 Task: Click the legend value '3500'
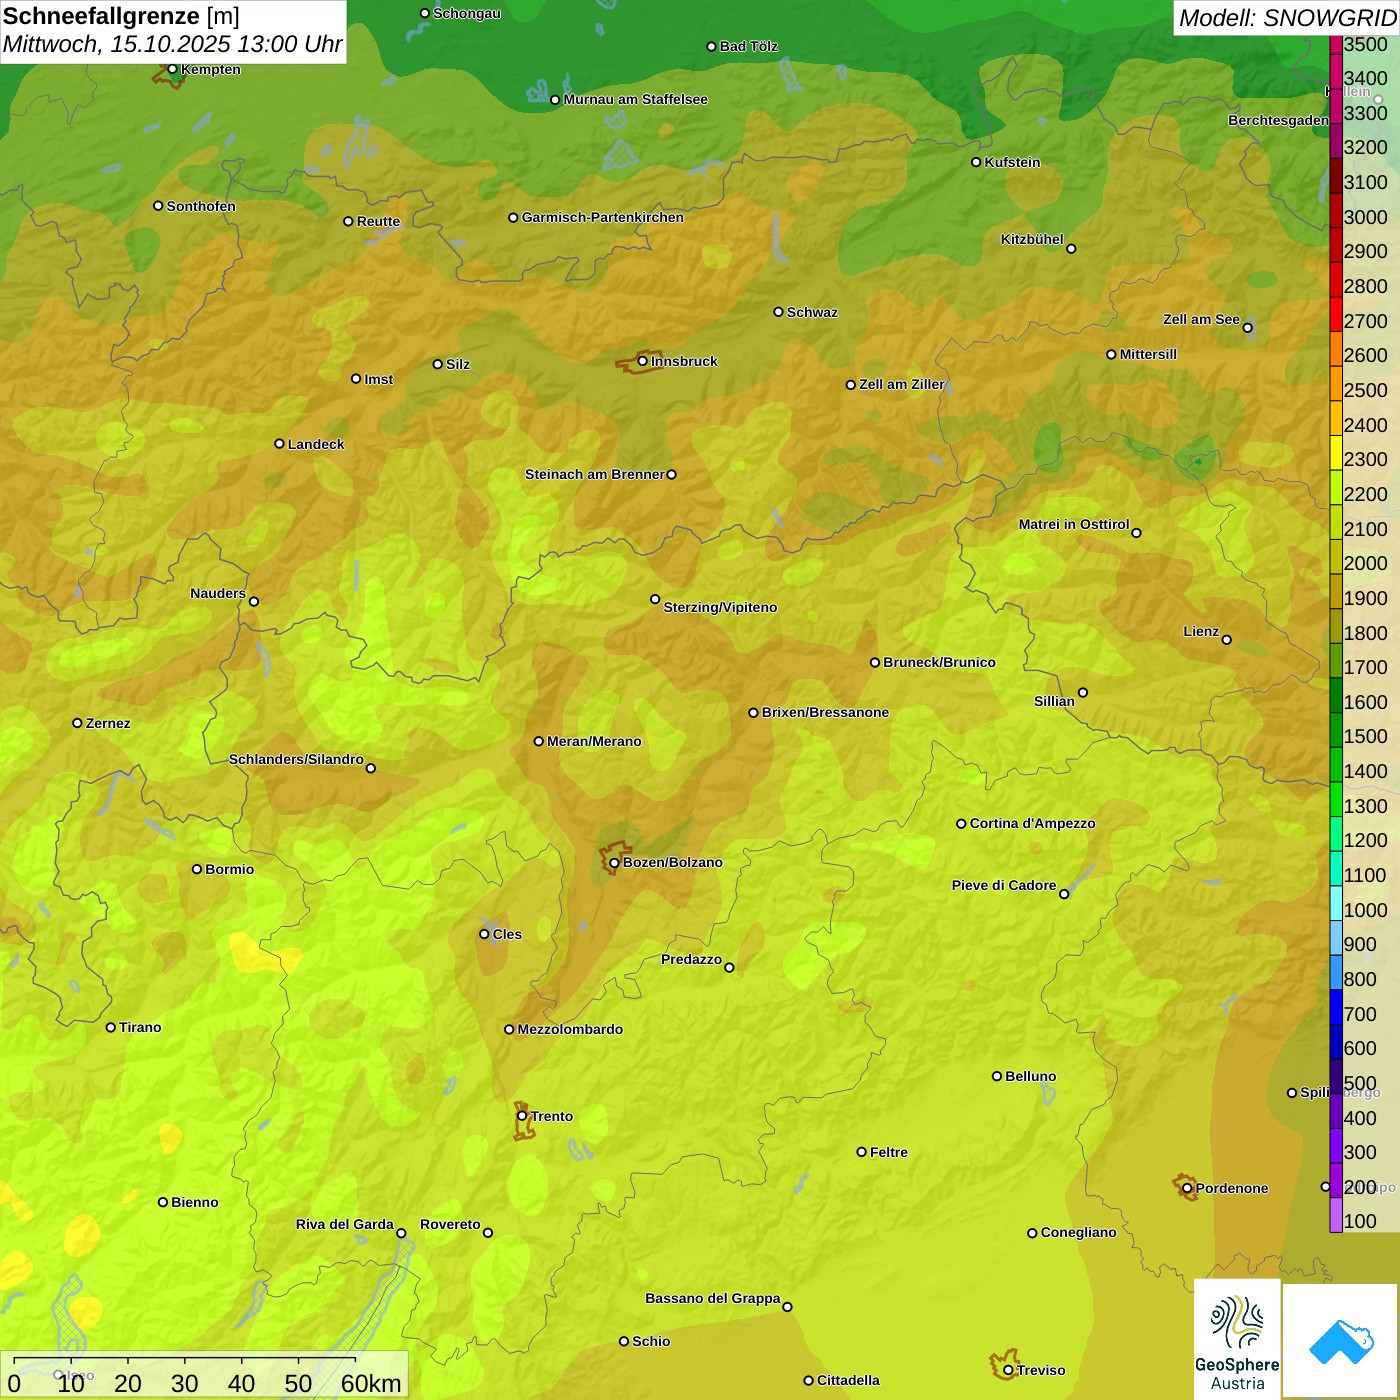1365,44
